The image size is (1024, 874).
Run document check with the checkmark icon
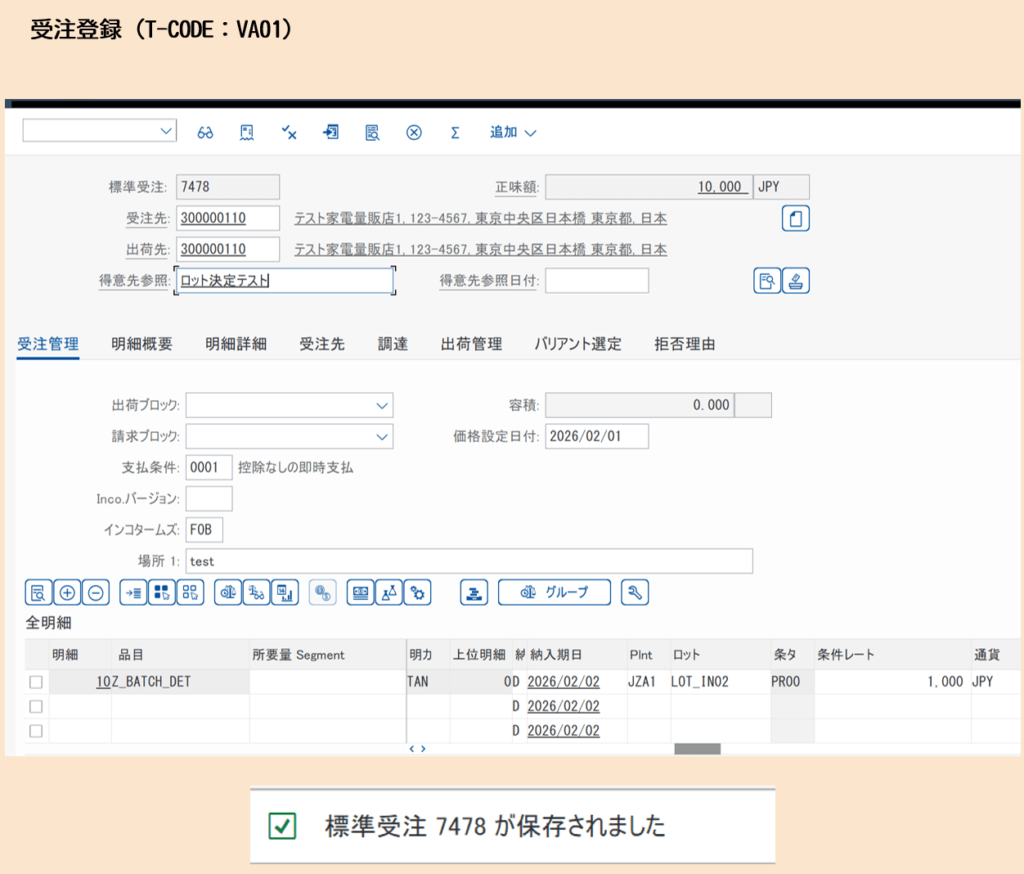point(288,132)
